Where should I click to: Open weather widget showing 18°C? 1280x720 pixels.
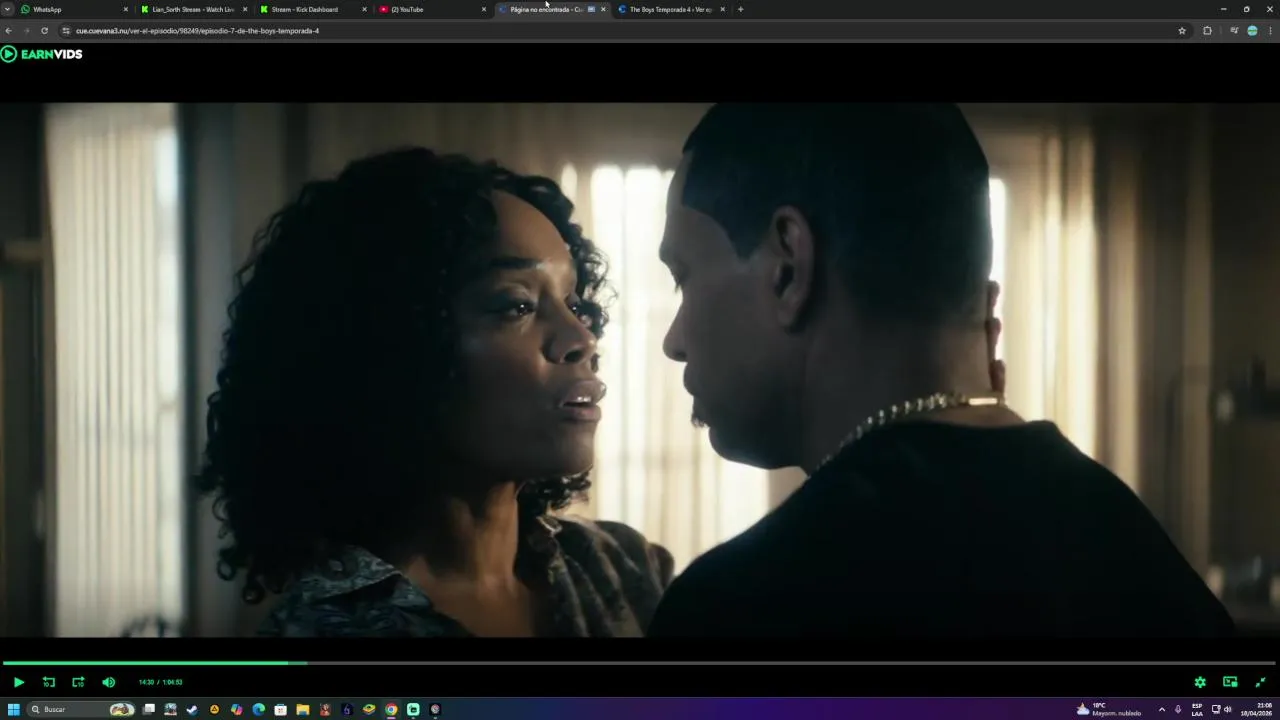pos(1109,709)
